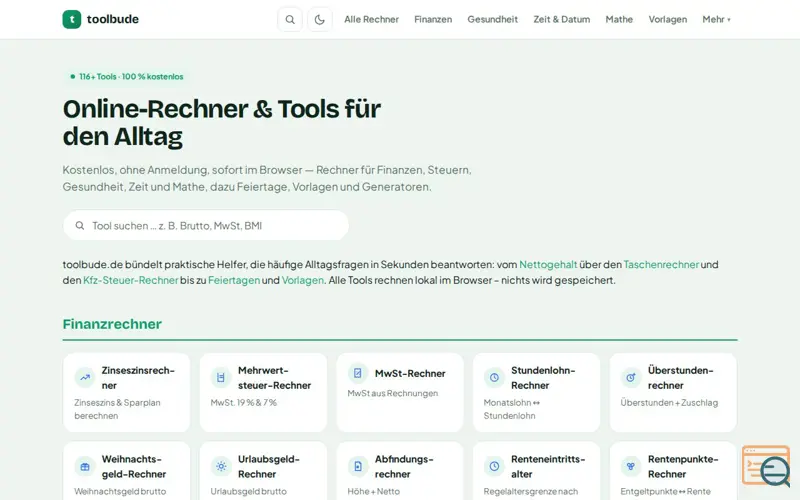Follow the Taschenrechner link

tap(661, 264)
